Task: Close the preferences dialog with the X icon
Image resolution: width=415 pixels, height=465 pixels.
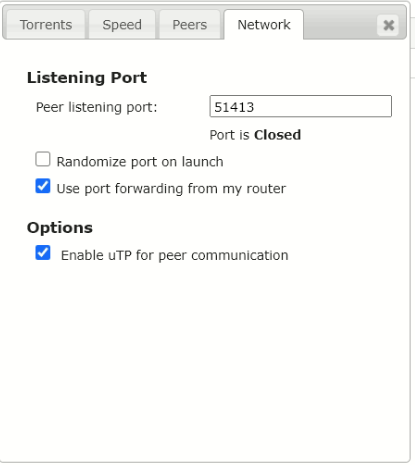Action: (388, 25)
